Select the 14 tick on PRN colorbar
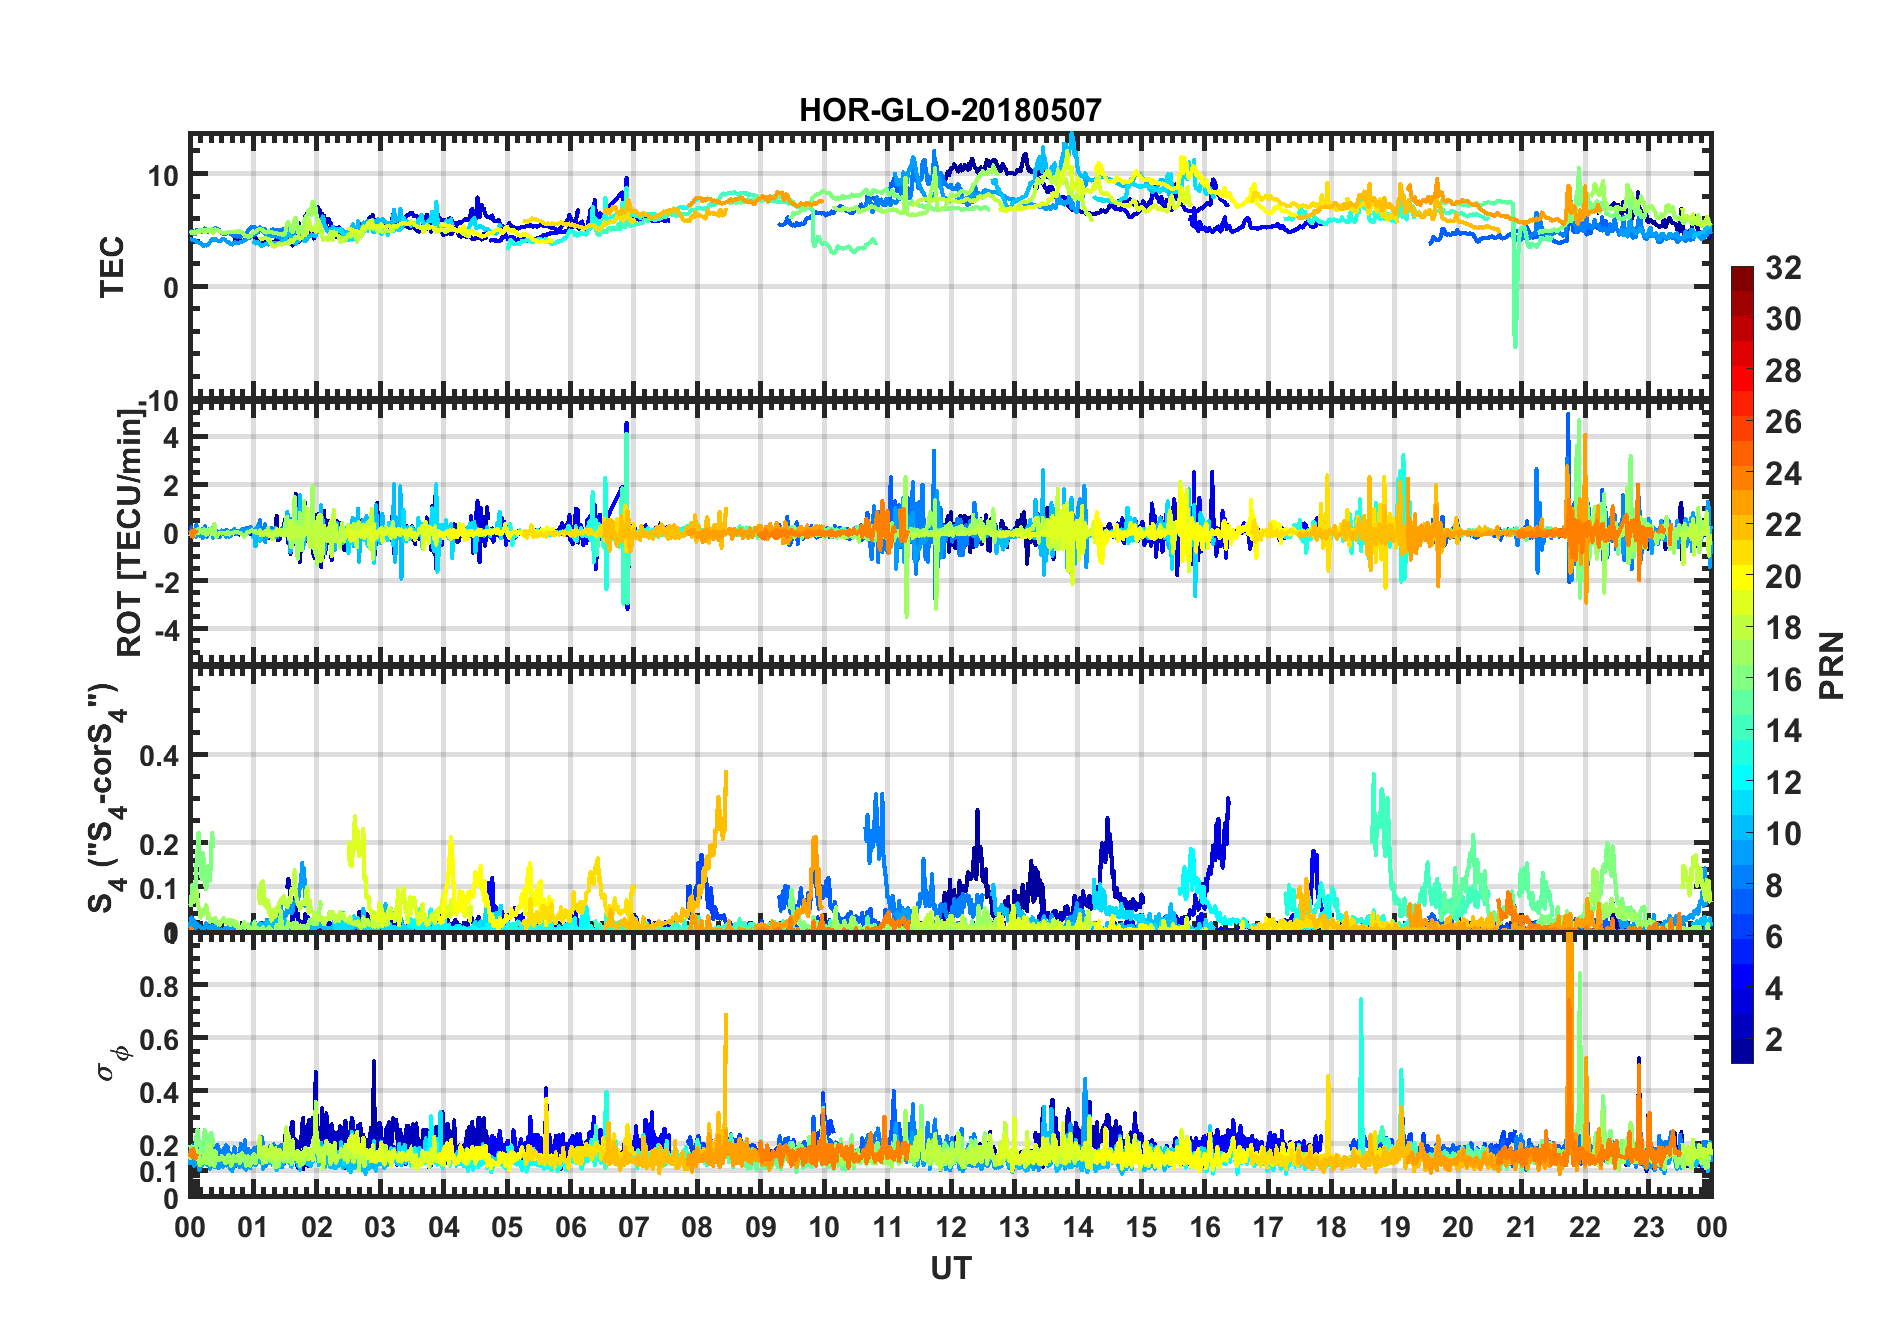Image resolution: width=1902 pixels, height=1330 pixels. (x=1784, y=731)
